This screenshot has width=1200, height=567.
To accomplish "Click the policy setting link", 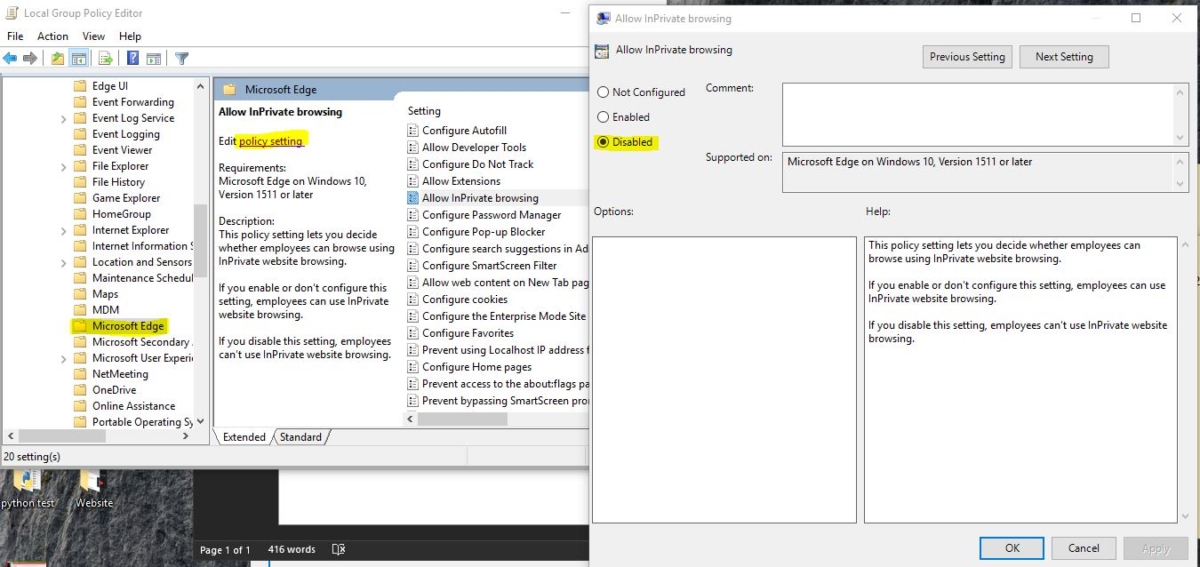I will [270, 142].
